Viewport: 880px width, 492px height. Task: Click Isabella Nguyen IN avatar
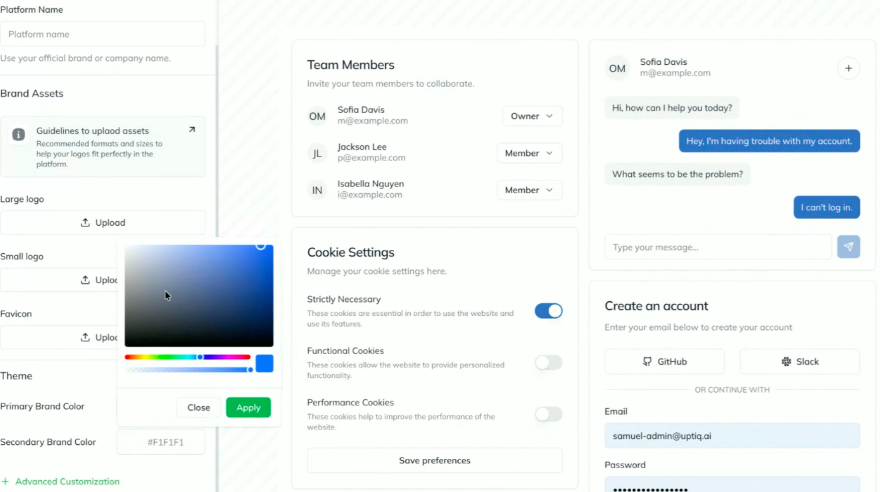point(317,190)
